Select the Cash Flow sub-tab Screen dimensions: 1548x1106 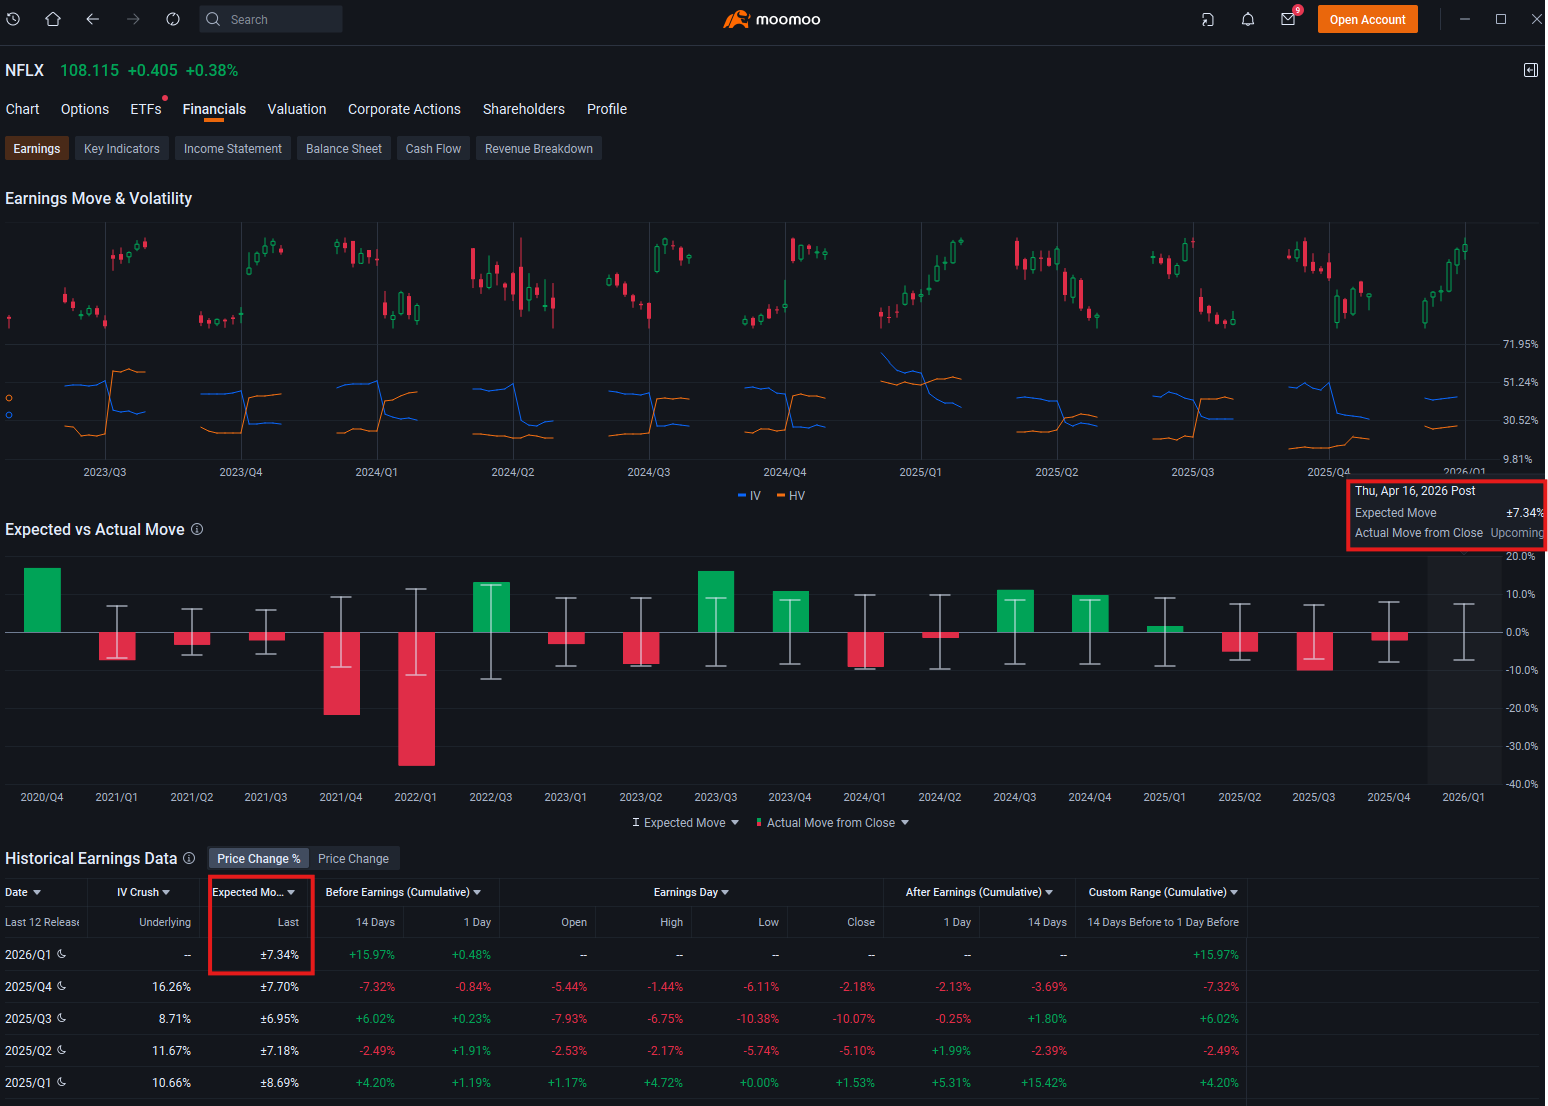tap(433, 148)
